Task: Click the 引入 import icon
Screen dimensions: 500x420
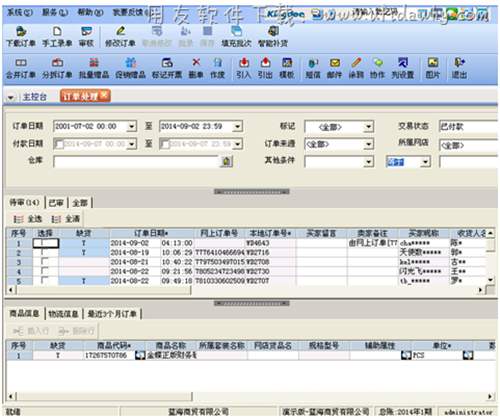Action: (244, 62)
